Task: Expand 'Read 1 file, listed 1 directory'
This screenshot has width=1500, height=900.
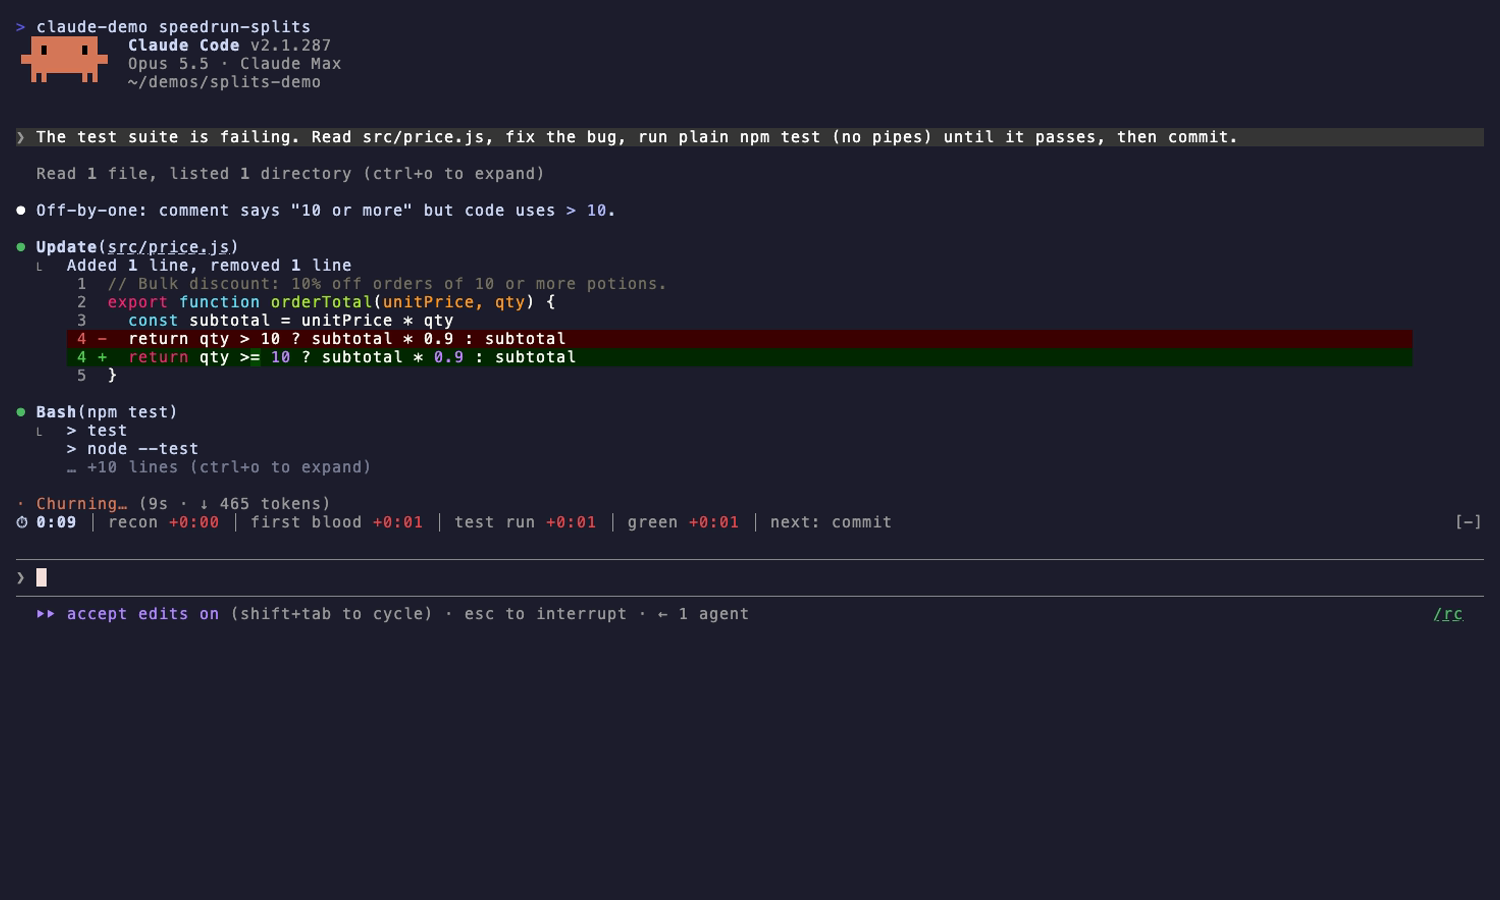Action: 290,174
